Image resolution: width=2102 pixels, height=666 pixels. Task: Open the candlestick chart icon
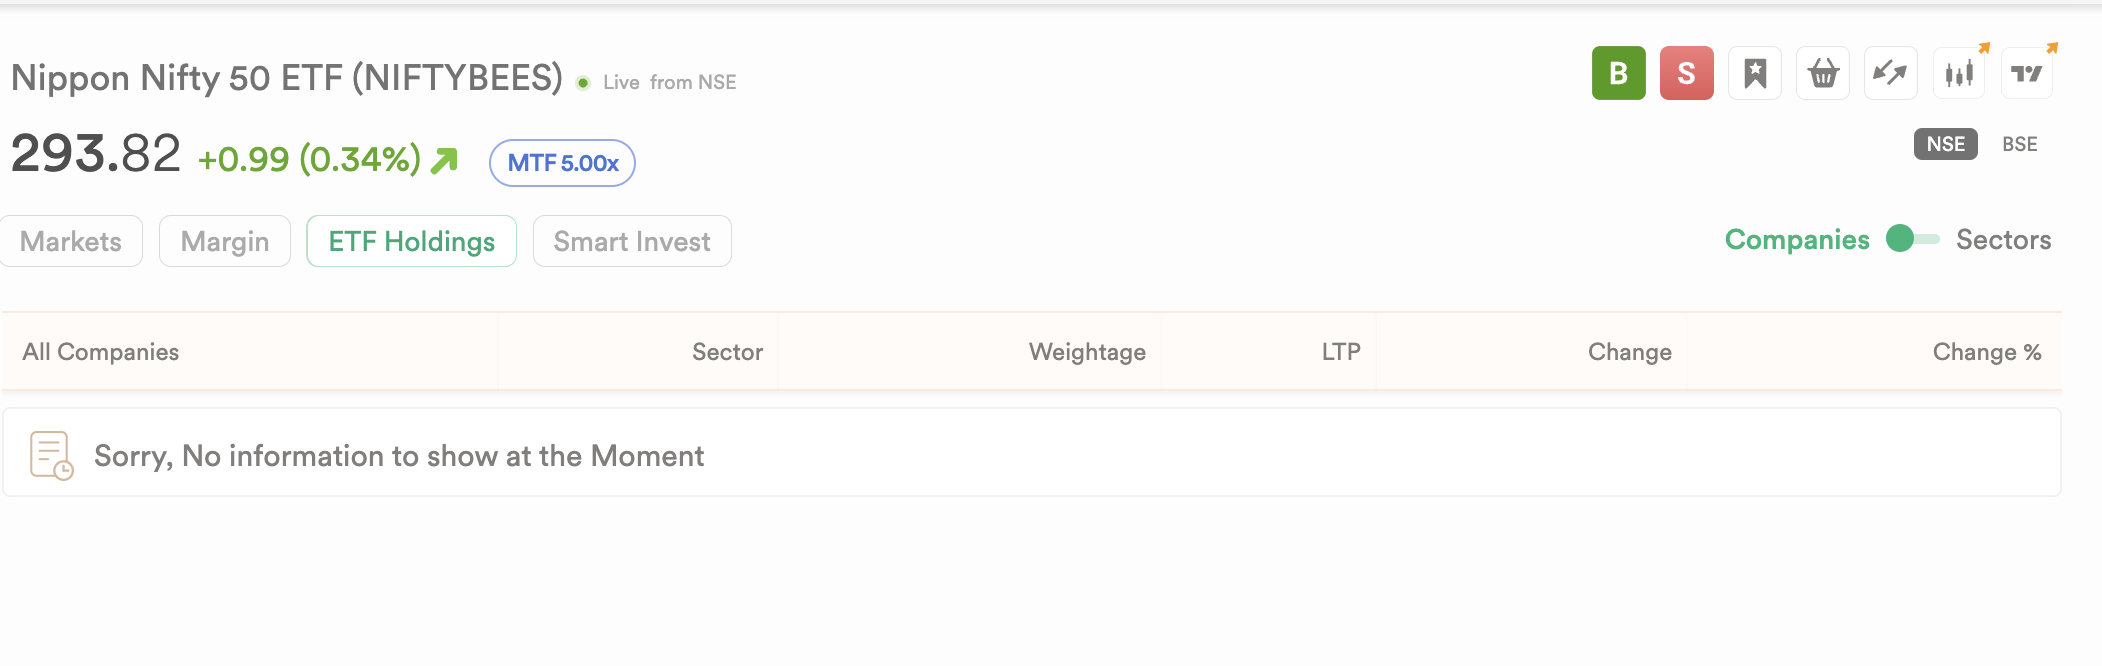click(1959, 73)
